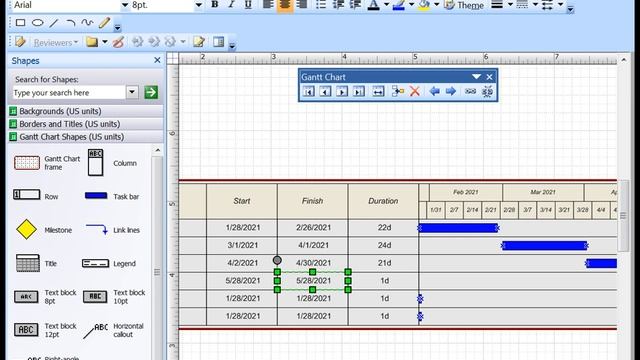Image resolution: width=640 pixels, height=360 pixels.
Task: Toggle Align Right
Action: (x=302, y=5)
